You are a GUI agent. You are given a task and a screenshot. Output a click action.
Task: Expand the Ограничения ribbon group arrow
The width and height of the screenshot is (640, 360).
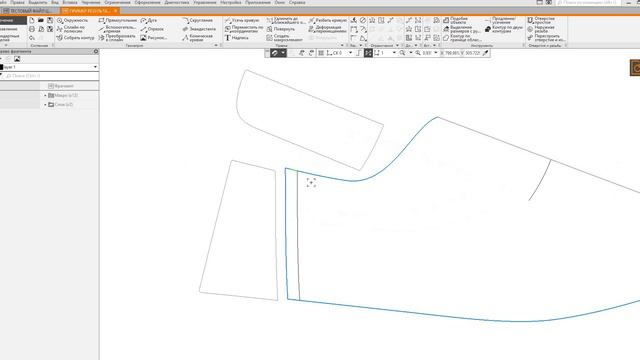pos(398,45)
